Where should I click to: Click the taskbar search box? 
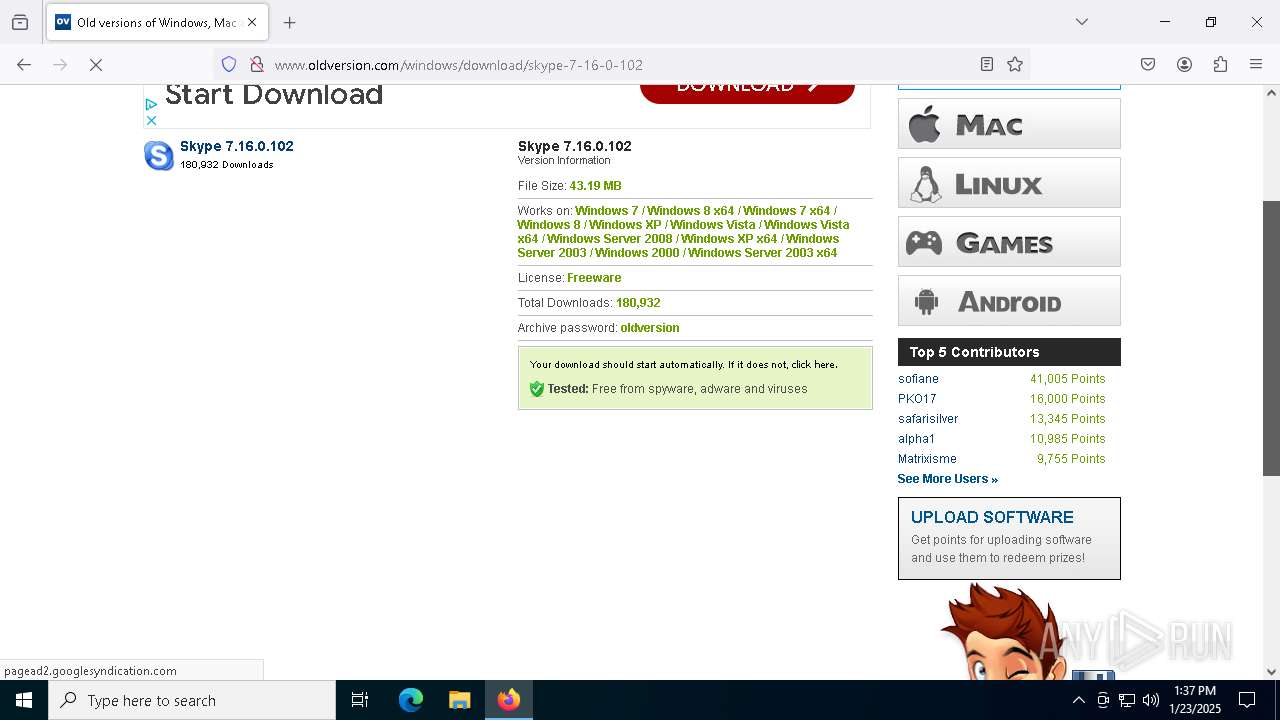pos(192,700)
